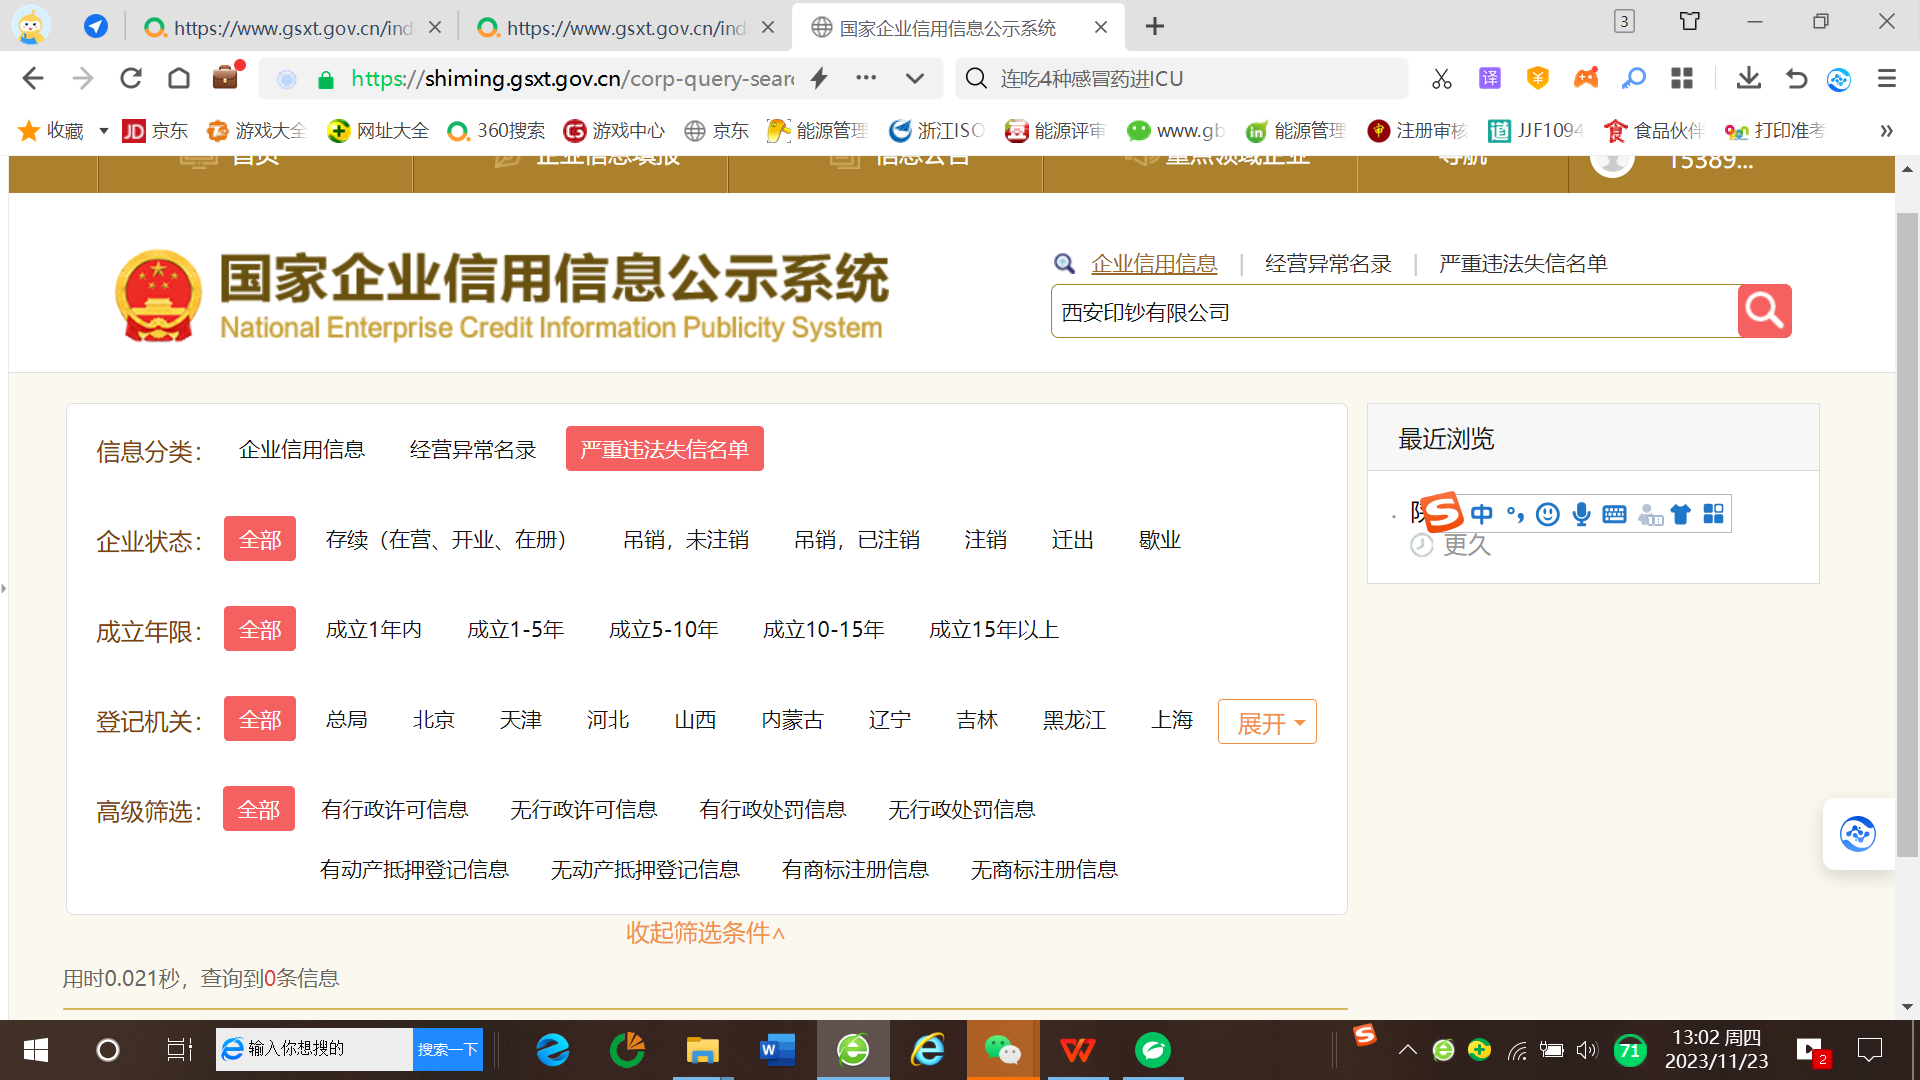Select 经营异常名录 category filter
The height and width of the screenshot is (1080, 1920).
click(x=473, y=449)
